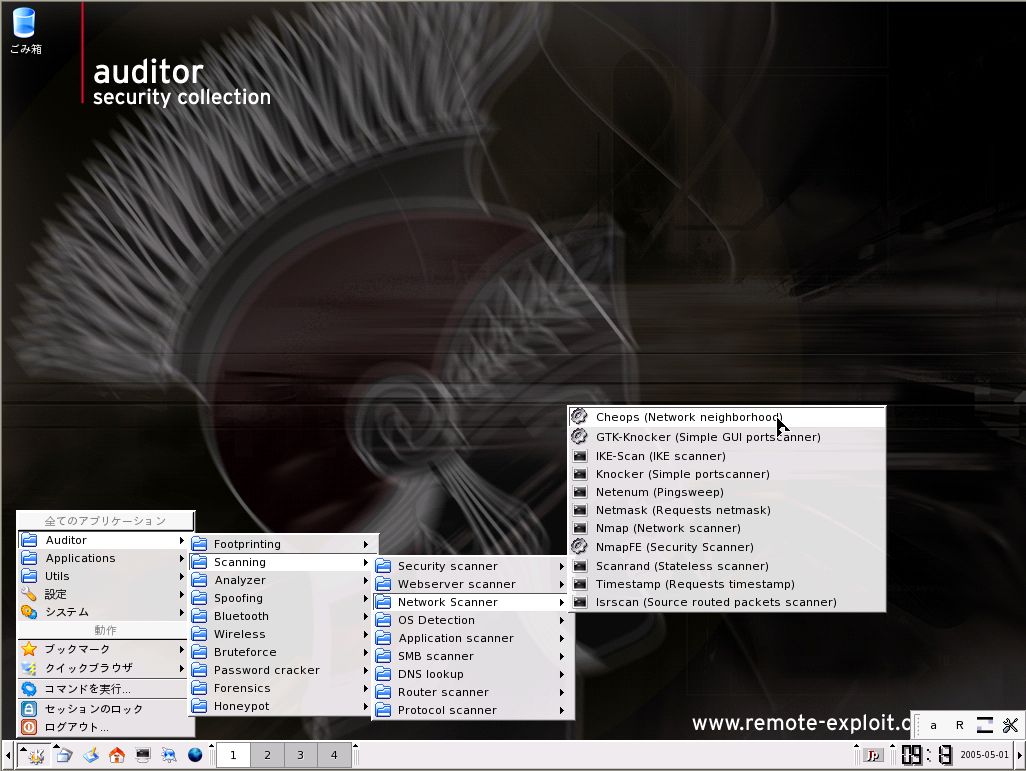Screen dimensions: 1026x771
Task: Expand the SMB scanner submenu arrow
Action: pyautogui.click(x=562, y=656)
